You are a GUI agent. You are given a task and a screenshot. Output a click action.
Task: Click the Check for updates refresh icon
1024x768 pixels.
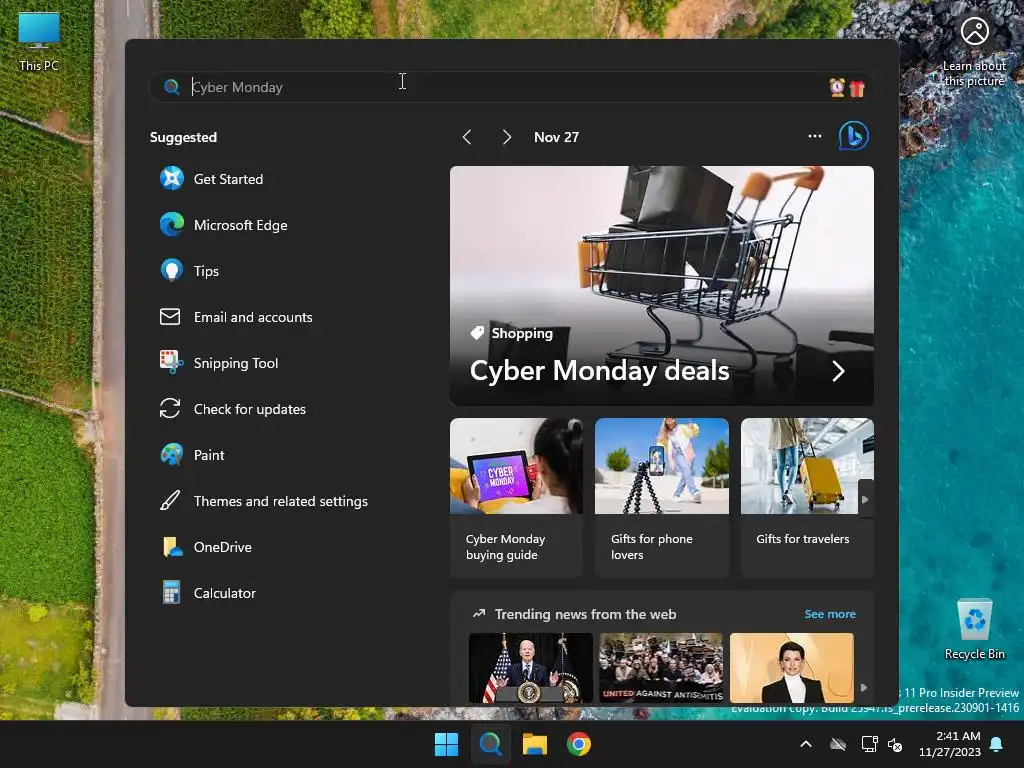pyautogui.click(x=170, y=409)
